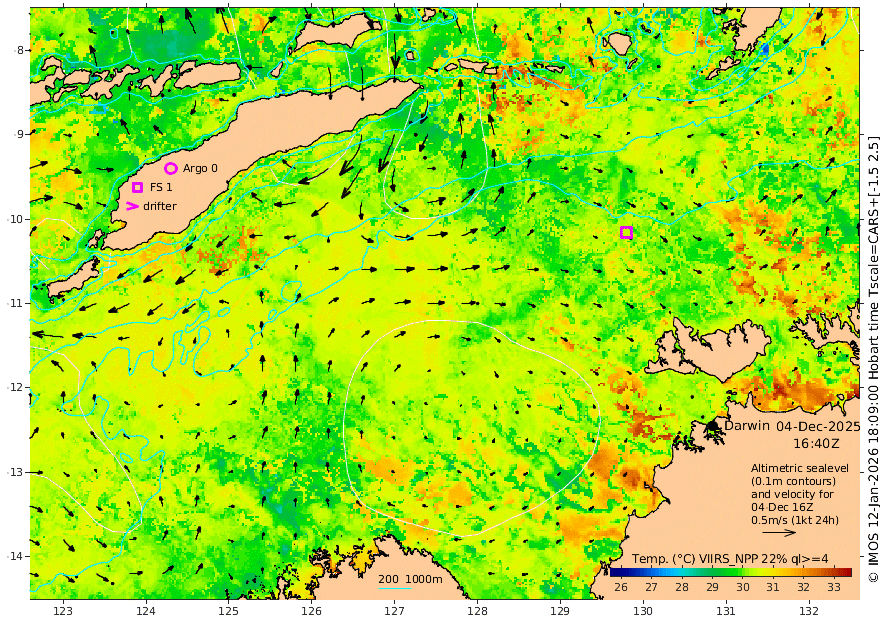Click the 0.5m/s velocity scale arrow
The height and width of the screenshot is (630, 880).
779,533
